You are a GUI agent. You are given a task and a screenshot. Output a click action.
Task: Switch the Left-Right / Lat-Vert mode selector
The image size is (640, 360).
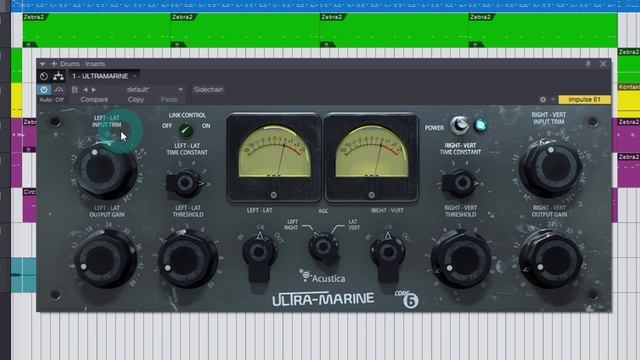click(x=324, y=247)
